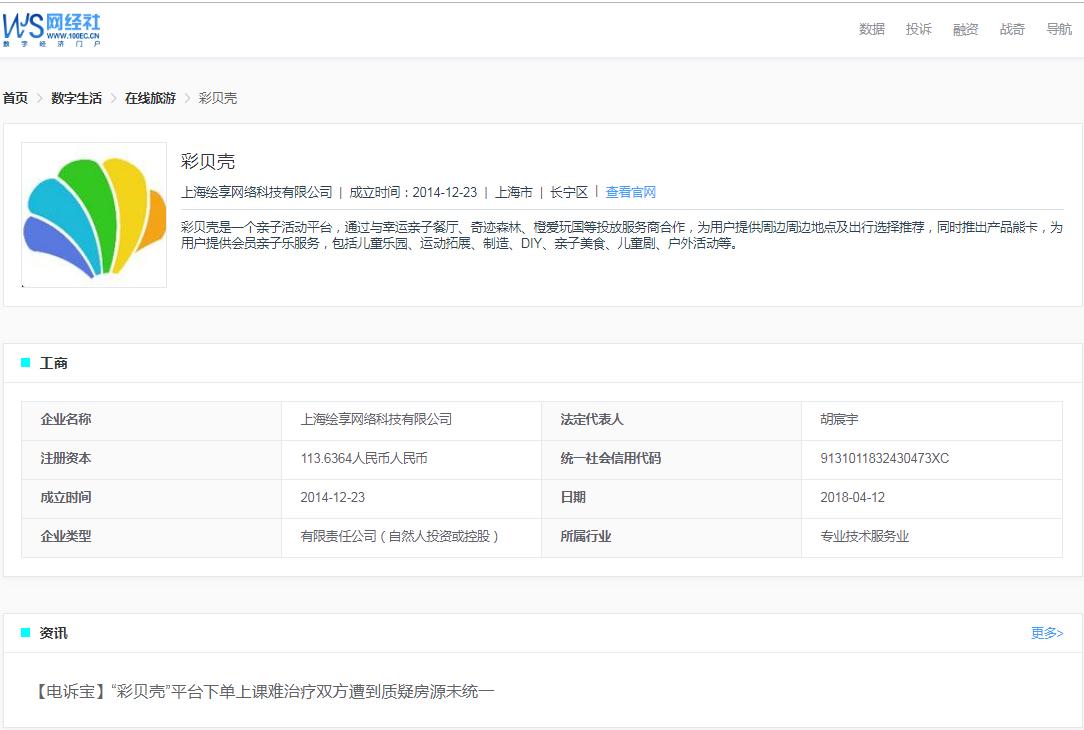Click the 上海市 location text

click(x=514, y=192)
